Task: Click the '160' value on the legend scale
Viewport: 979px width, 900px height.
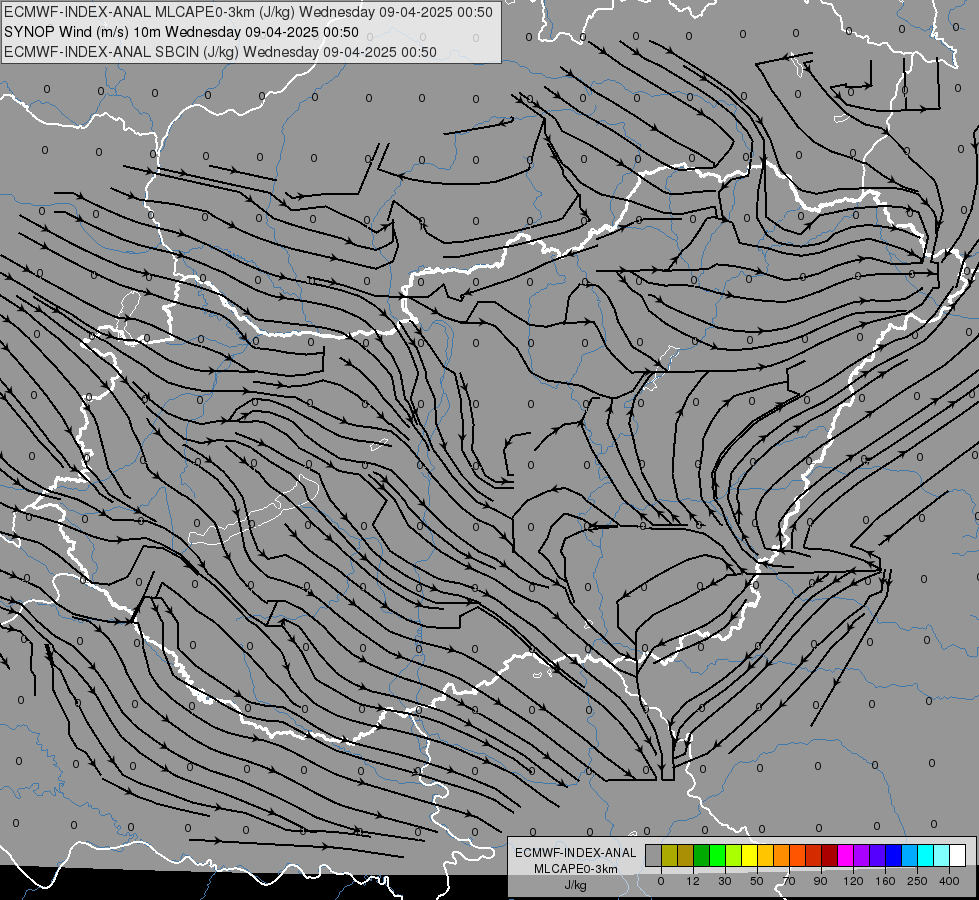Action: pyautogui.click(x=885, y=881)
